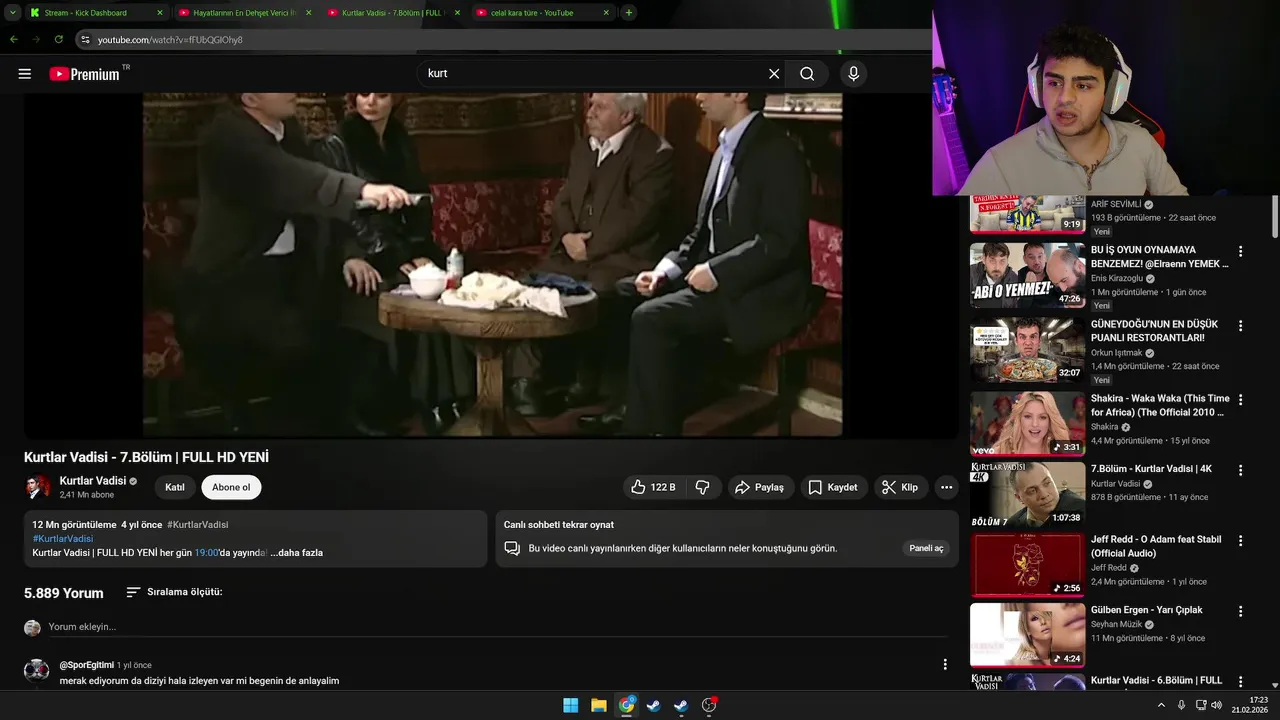Run the search with the magnifier button
This screenshot has width=1280, height=720.
click(x=807, y=74)
